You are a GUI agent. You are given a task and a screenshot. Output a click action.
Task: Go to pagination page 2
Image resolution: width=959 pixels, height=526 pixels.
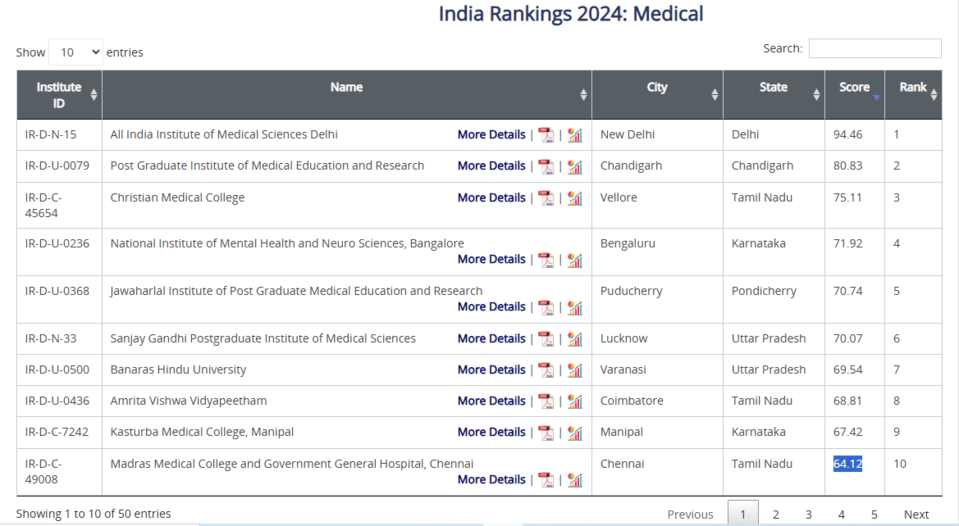pos(776,514)
